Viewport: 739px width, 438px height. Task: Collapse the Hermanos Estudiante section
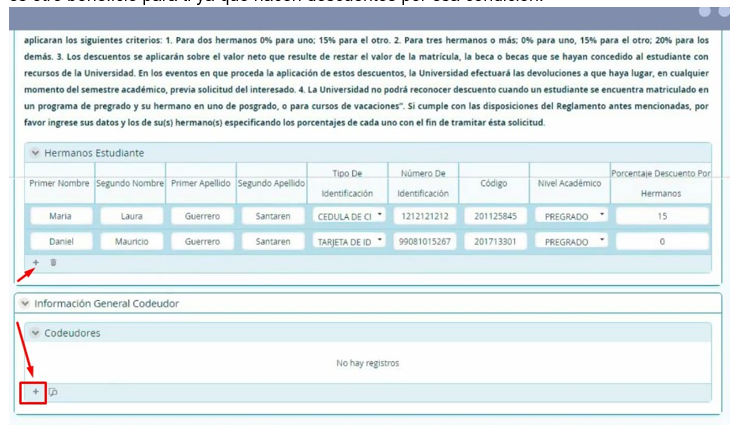[x=35, y=153]
